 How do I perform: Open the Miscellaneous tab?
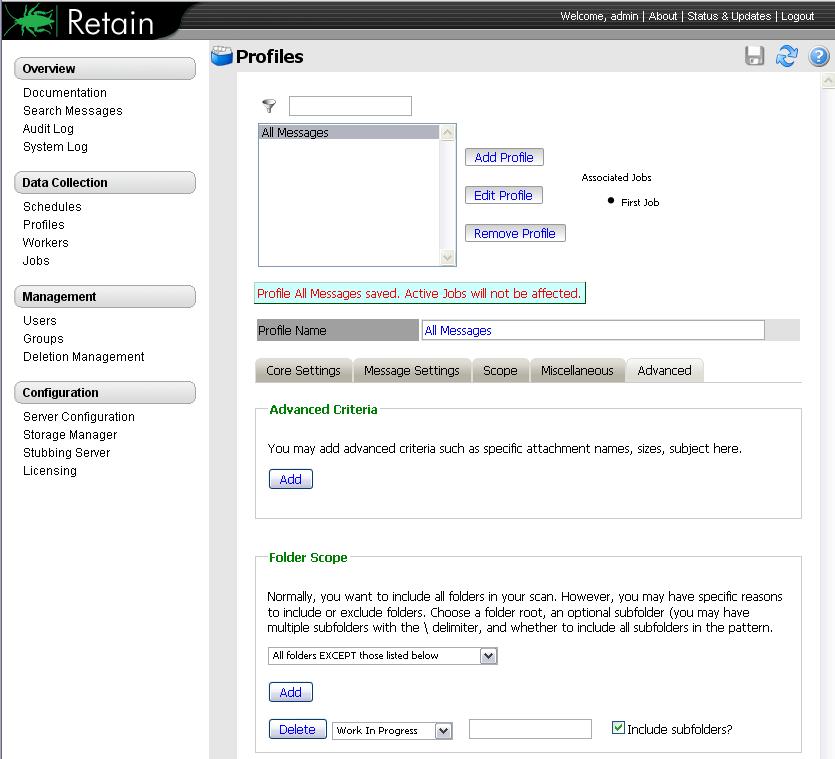577,370
